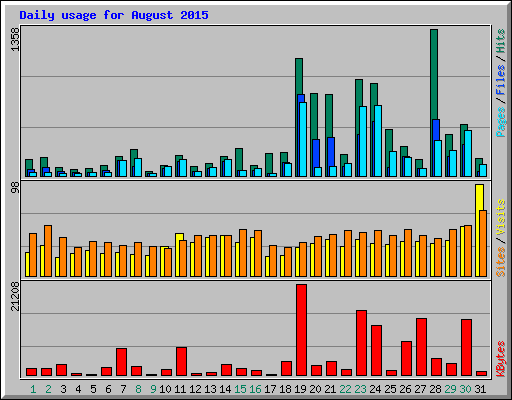Click the orange sites bar for day 15
512x400 pixels.
click(243, 253)
